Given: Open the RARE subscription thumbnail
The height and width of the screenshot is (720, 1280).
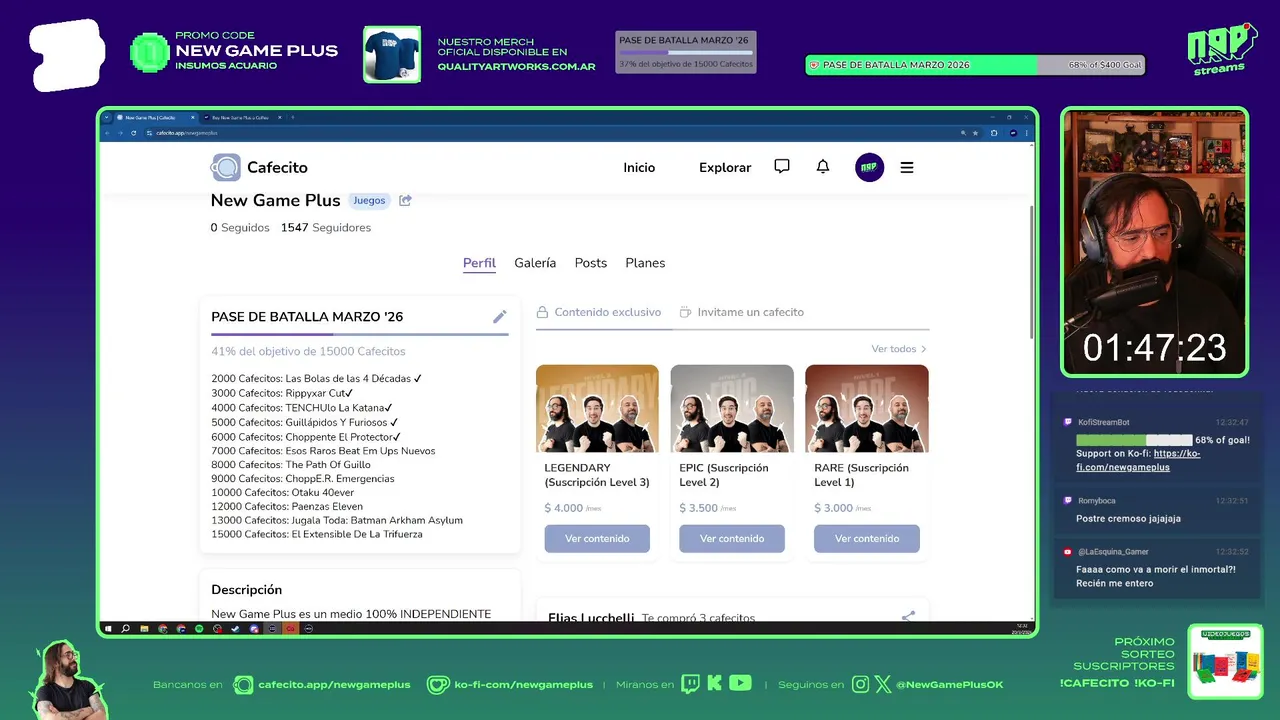Looking at the screenshot, I should point(867,409).
